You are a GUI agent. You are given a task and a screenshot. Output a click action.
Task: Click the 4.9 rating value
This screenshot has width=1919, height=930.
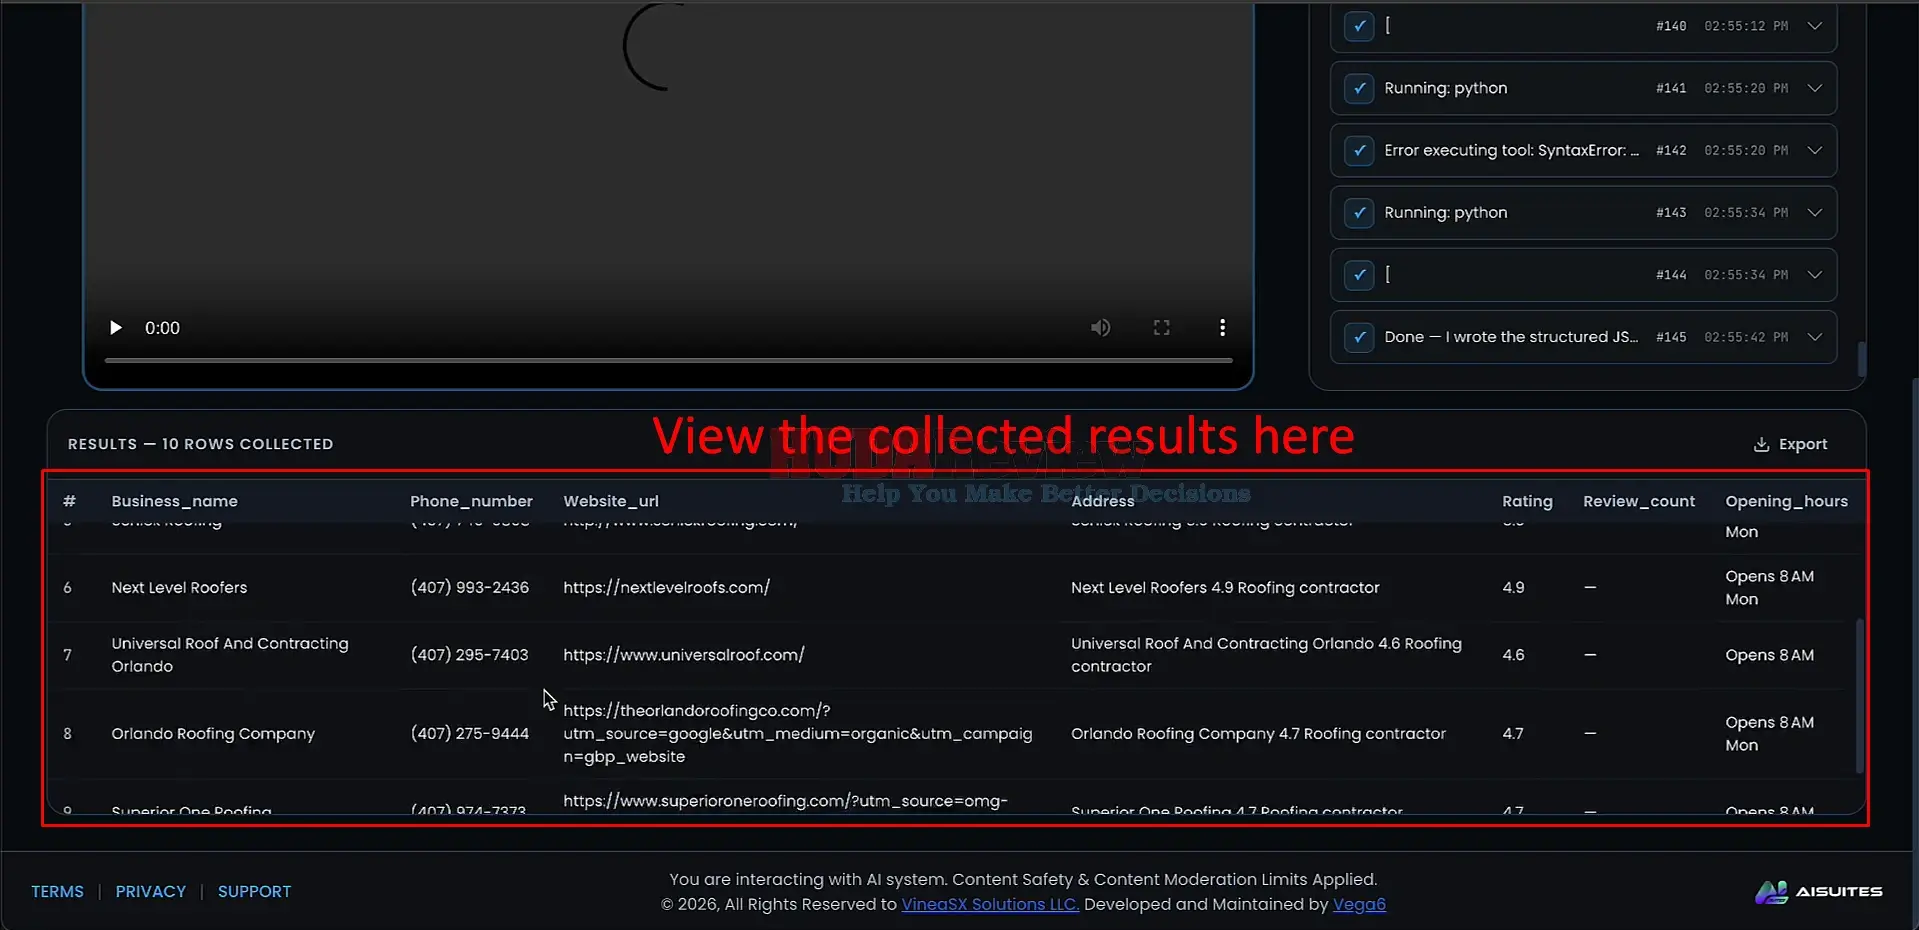coord(1513,588)
